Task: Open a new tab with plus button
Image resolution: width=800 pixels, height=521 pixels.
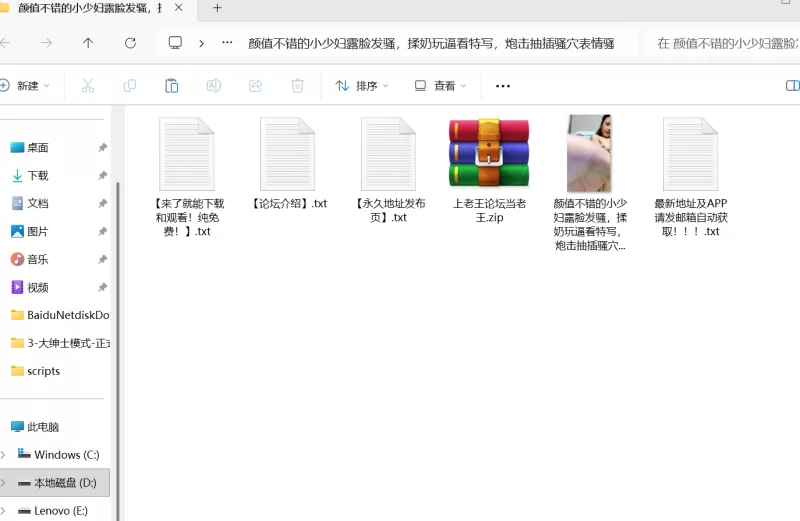Action: click(x=217, y=8)
